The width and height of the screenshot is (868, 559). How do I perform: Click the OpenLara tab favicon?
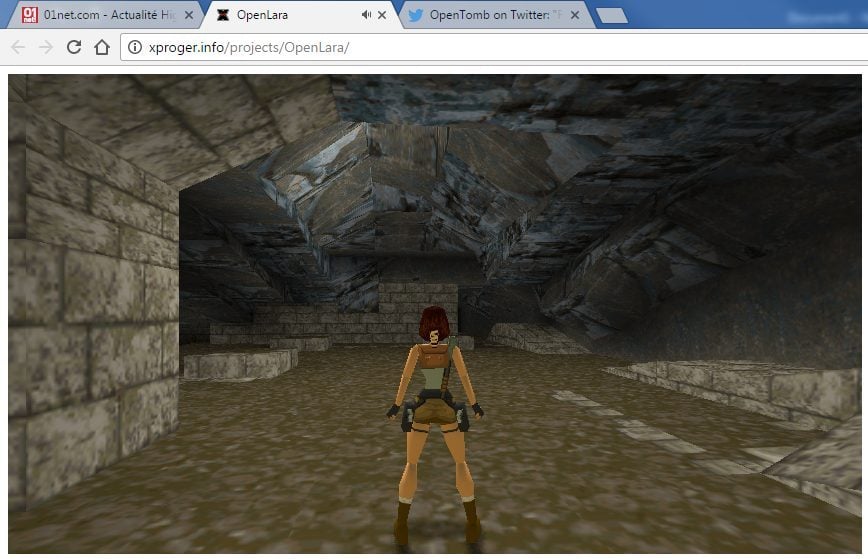pos(223,15)
